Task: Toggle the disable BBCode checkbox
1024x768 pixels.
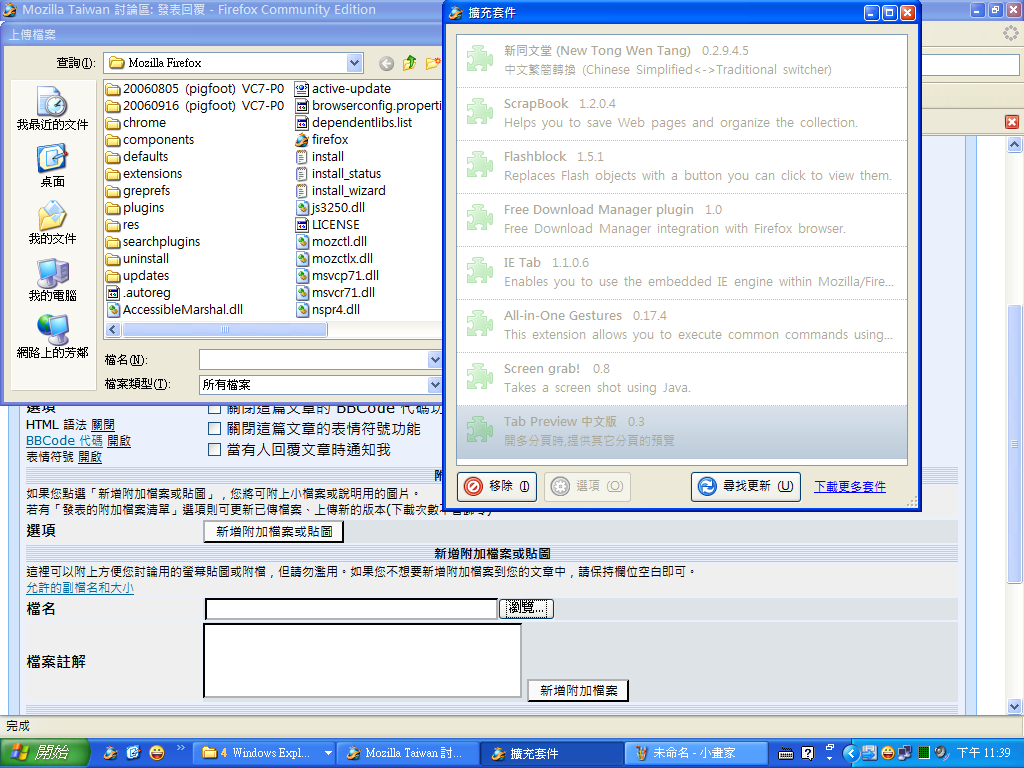Action: point(214,409)
